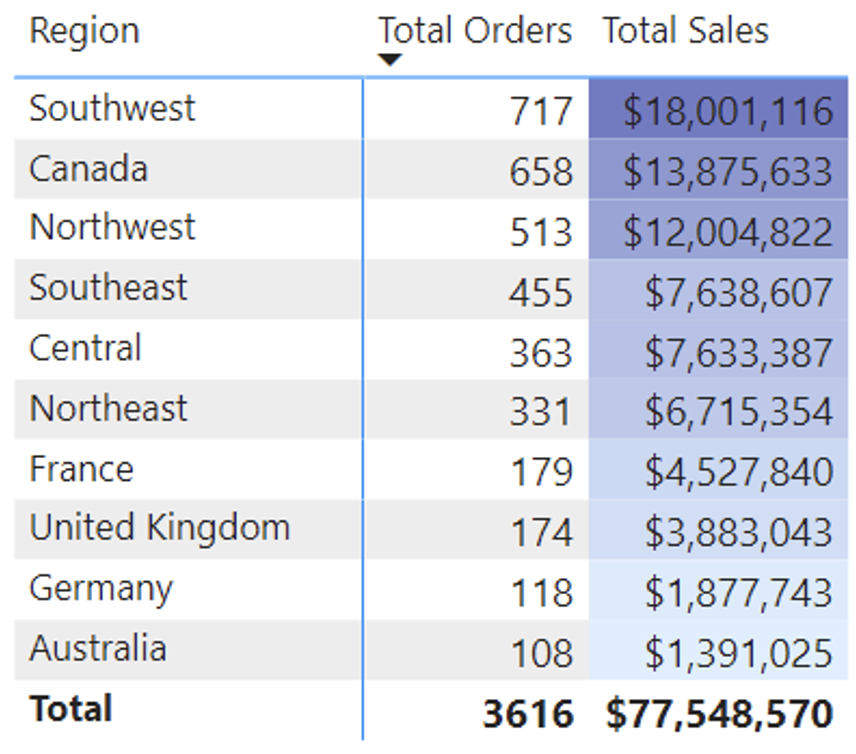The width and height of the screenshot is (856, 754).
Task: Sort by the Total Sales column header
Action: tap(686, 30)
